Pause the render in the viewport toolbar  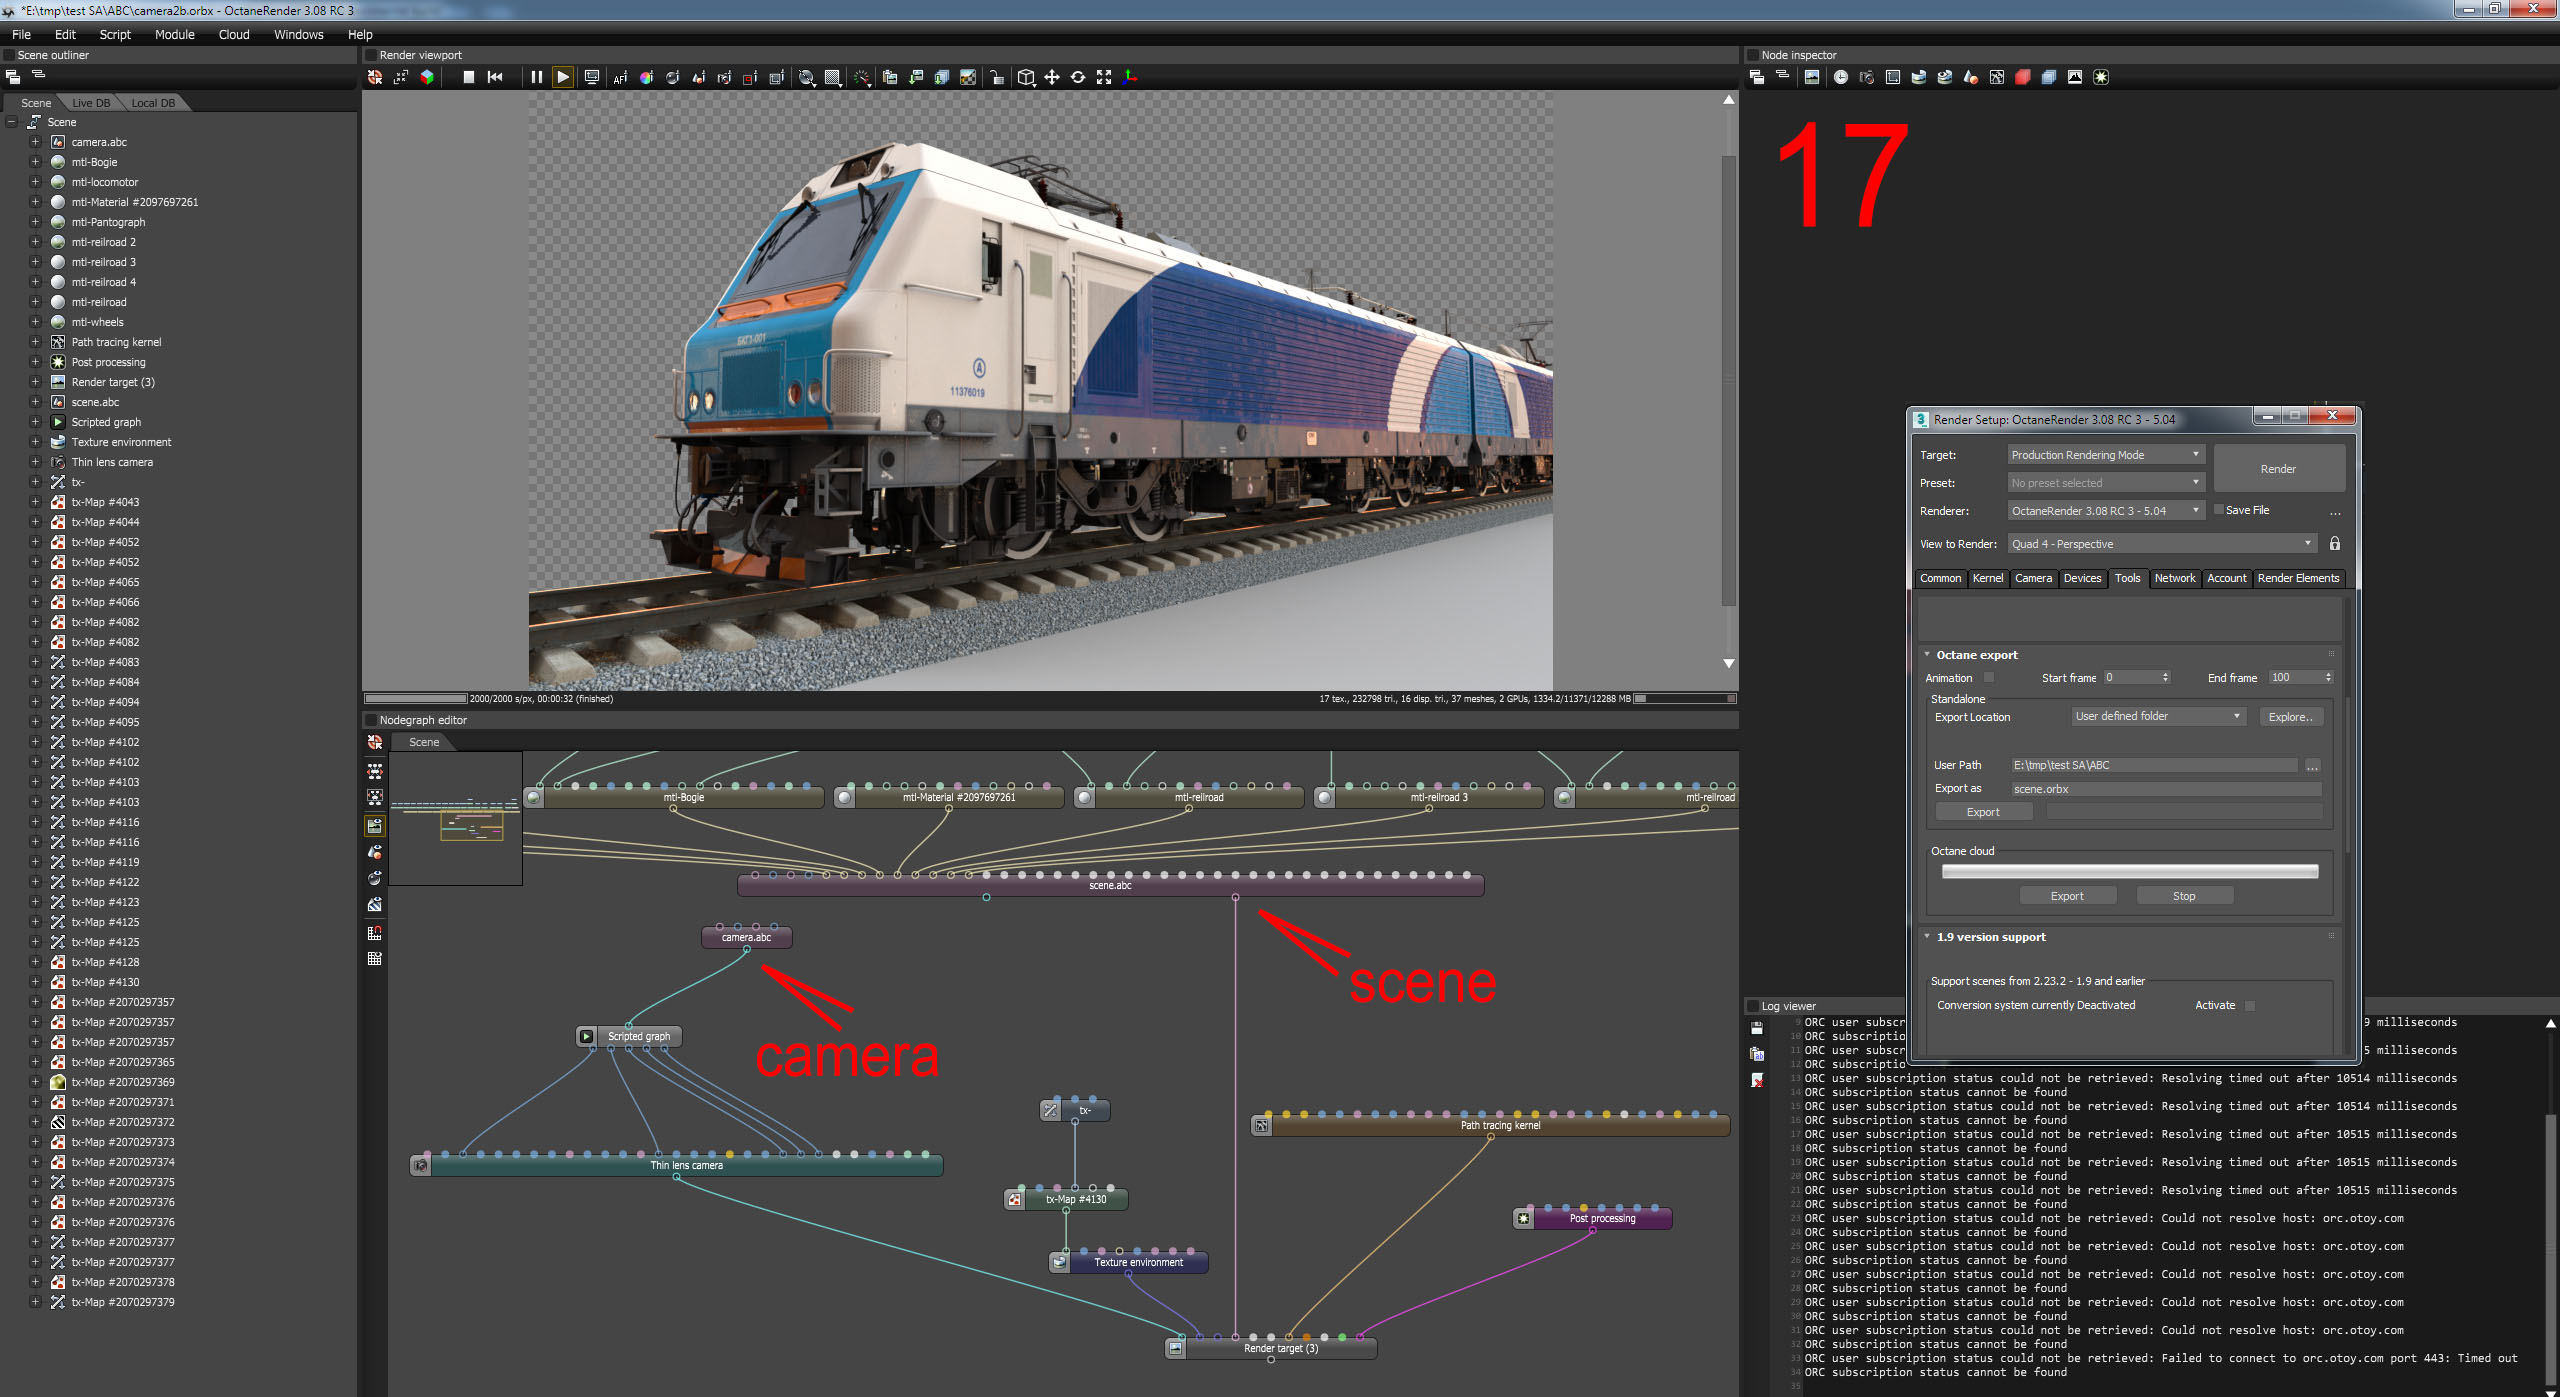[536, 77]
